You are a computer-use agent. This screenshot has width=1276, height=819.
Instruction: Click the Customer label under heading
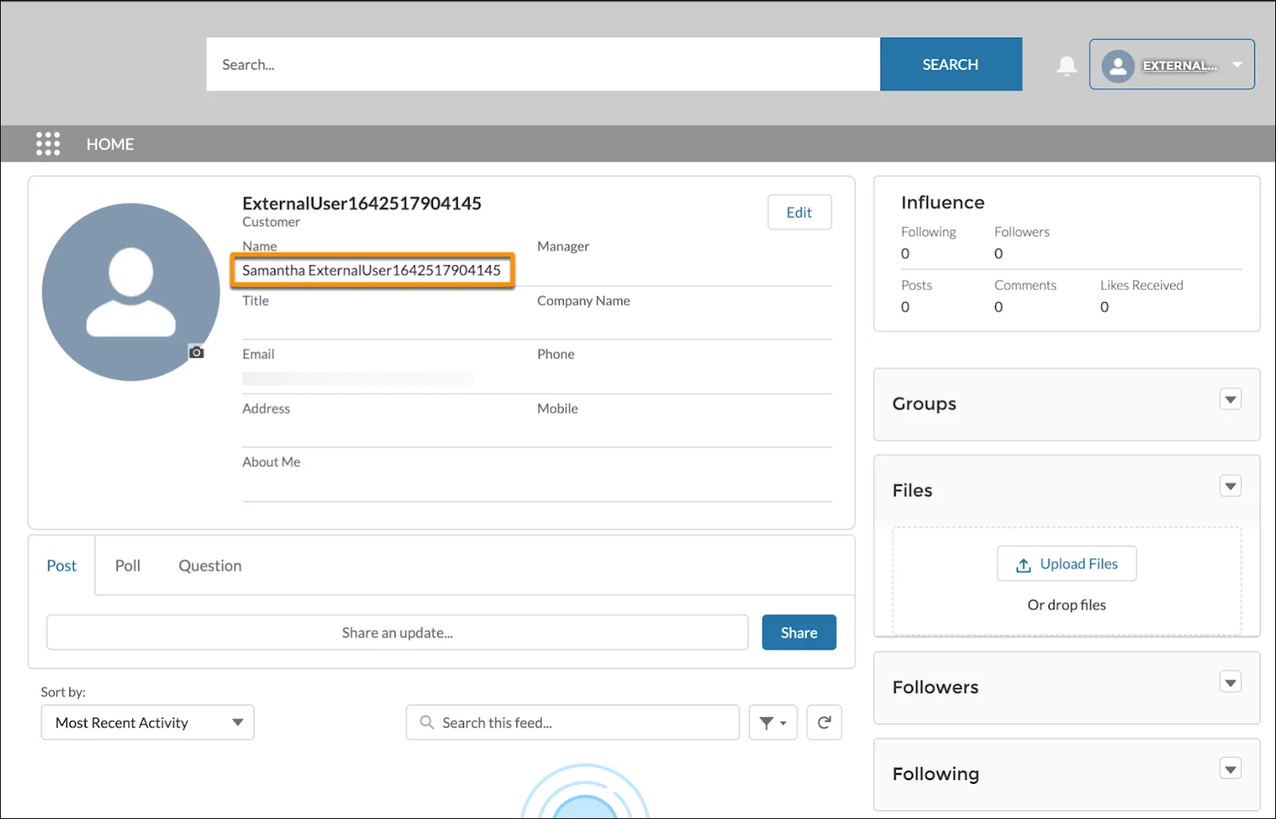click(271, 222)
